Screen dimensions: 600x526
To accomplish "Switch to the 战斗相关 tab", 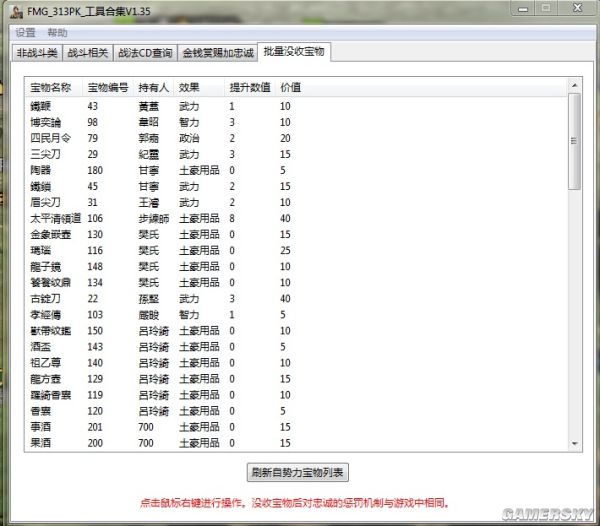I will click(88, 53).
